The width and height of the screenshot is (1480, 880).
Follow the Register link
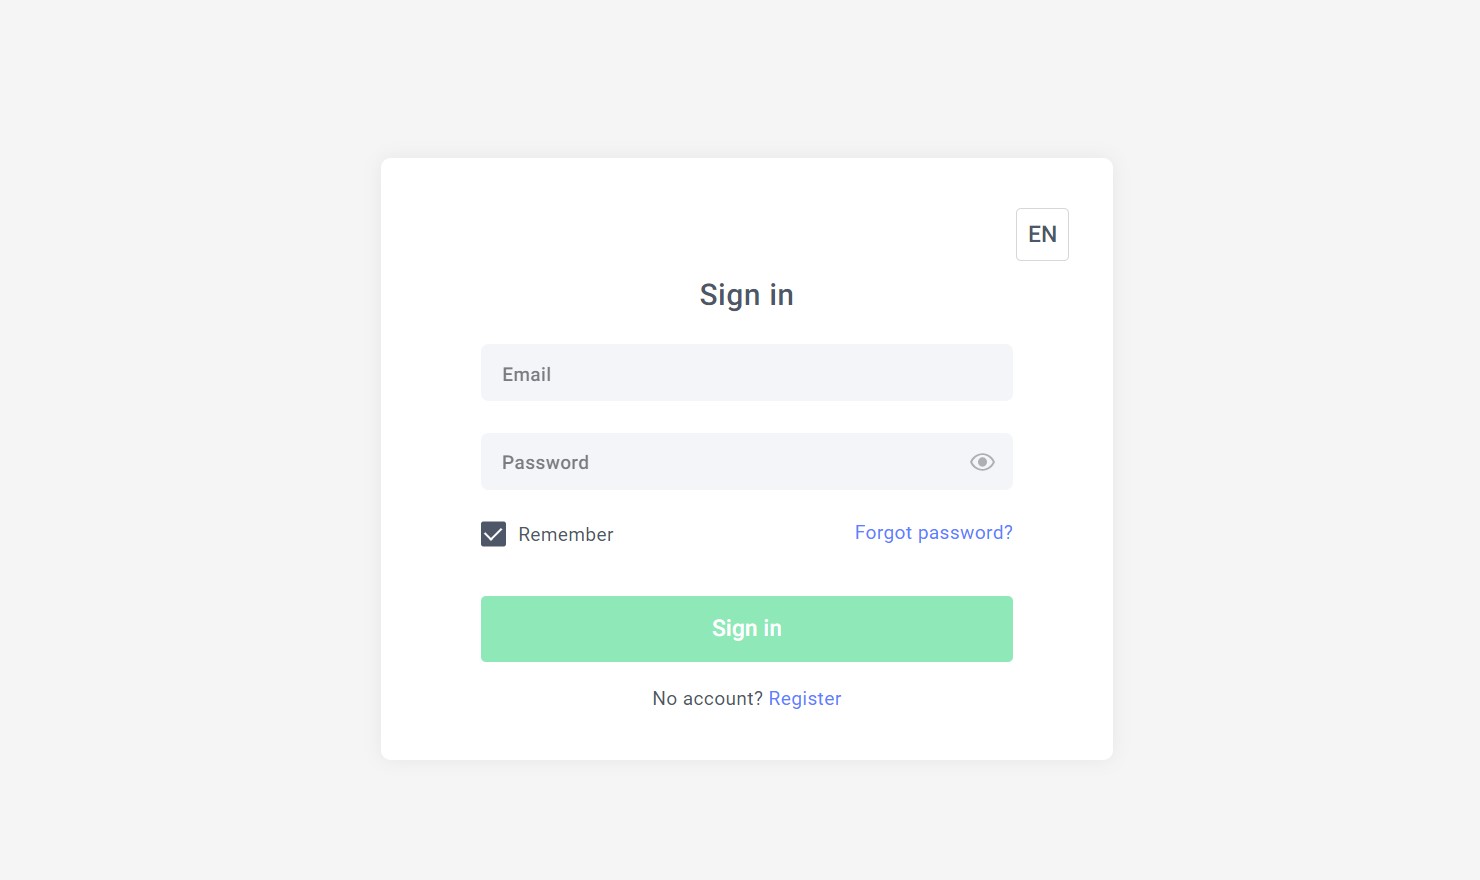tap(805, 699)
